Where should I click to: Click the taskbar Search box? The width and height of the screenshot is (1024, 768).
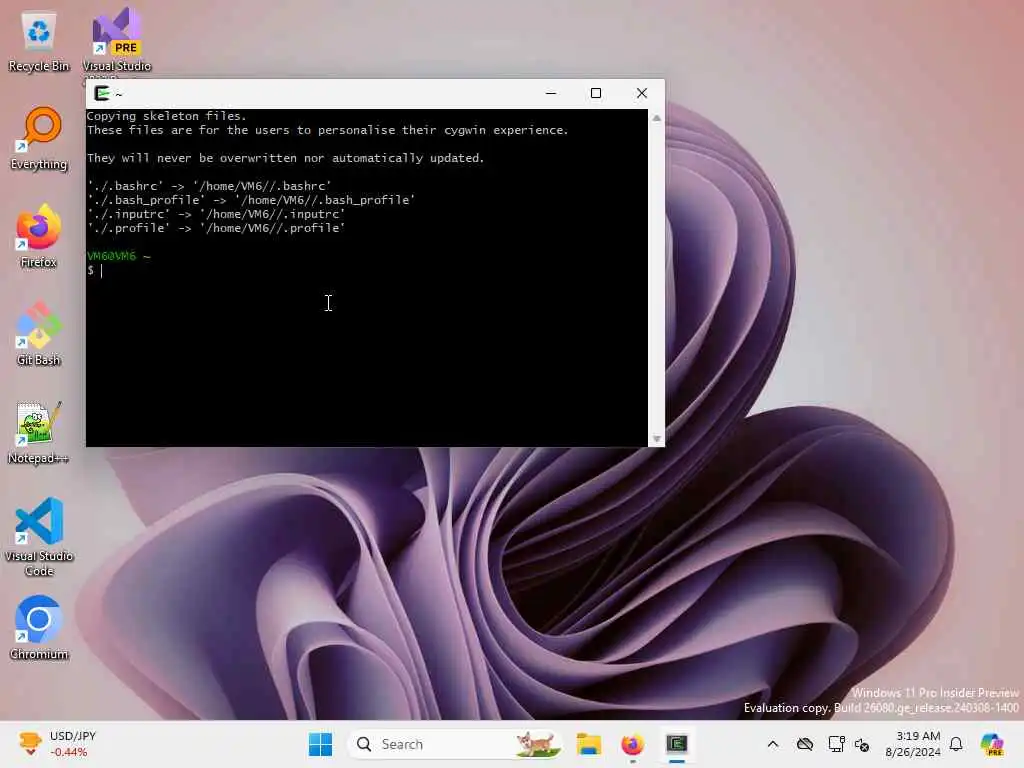click(455, 744)
